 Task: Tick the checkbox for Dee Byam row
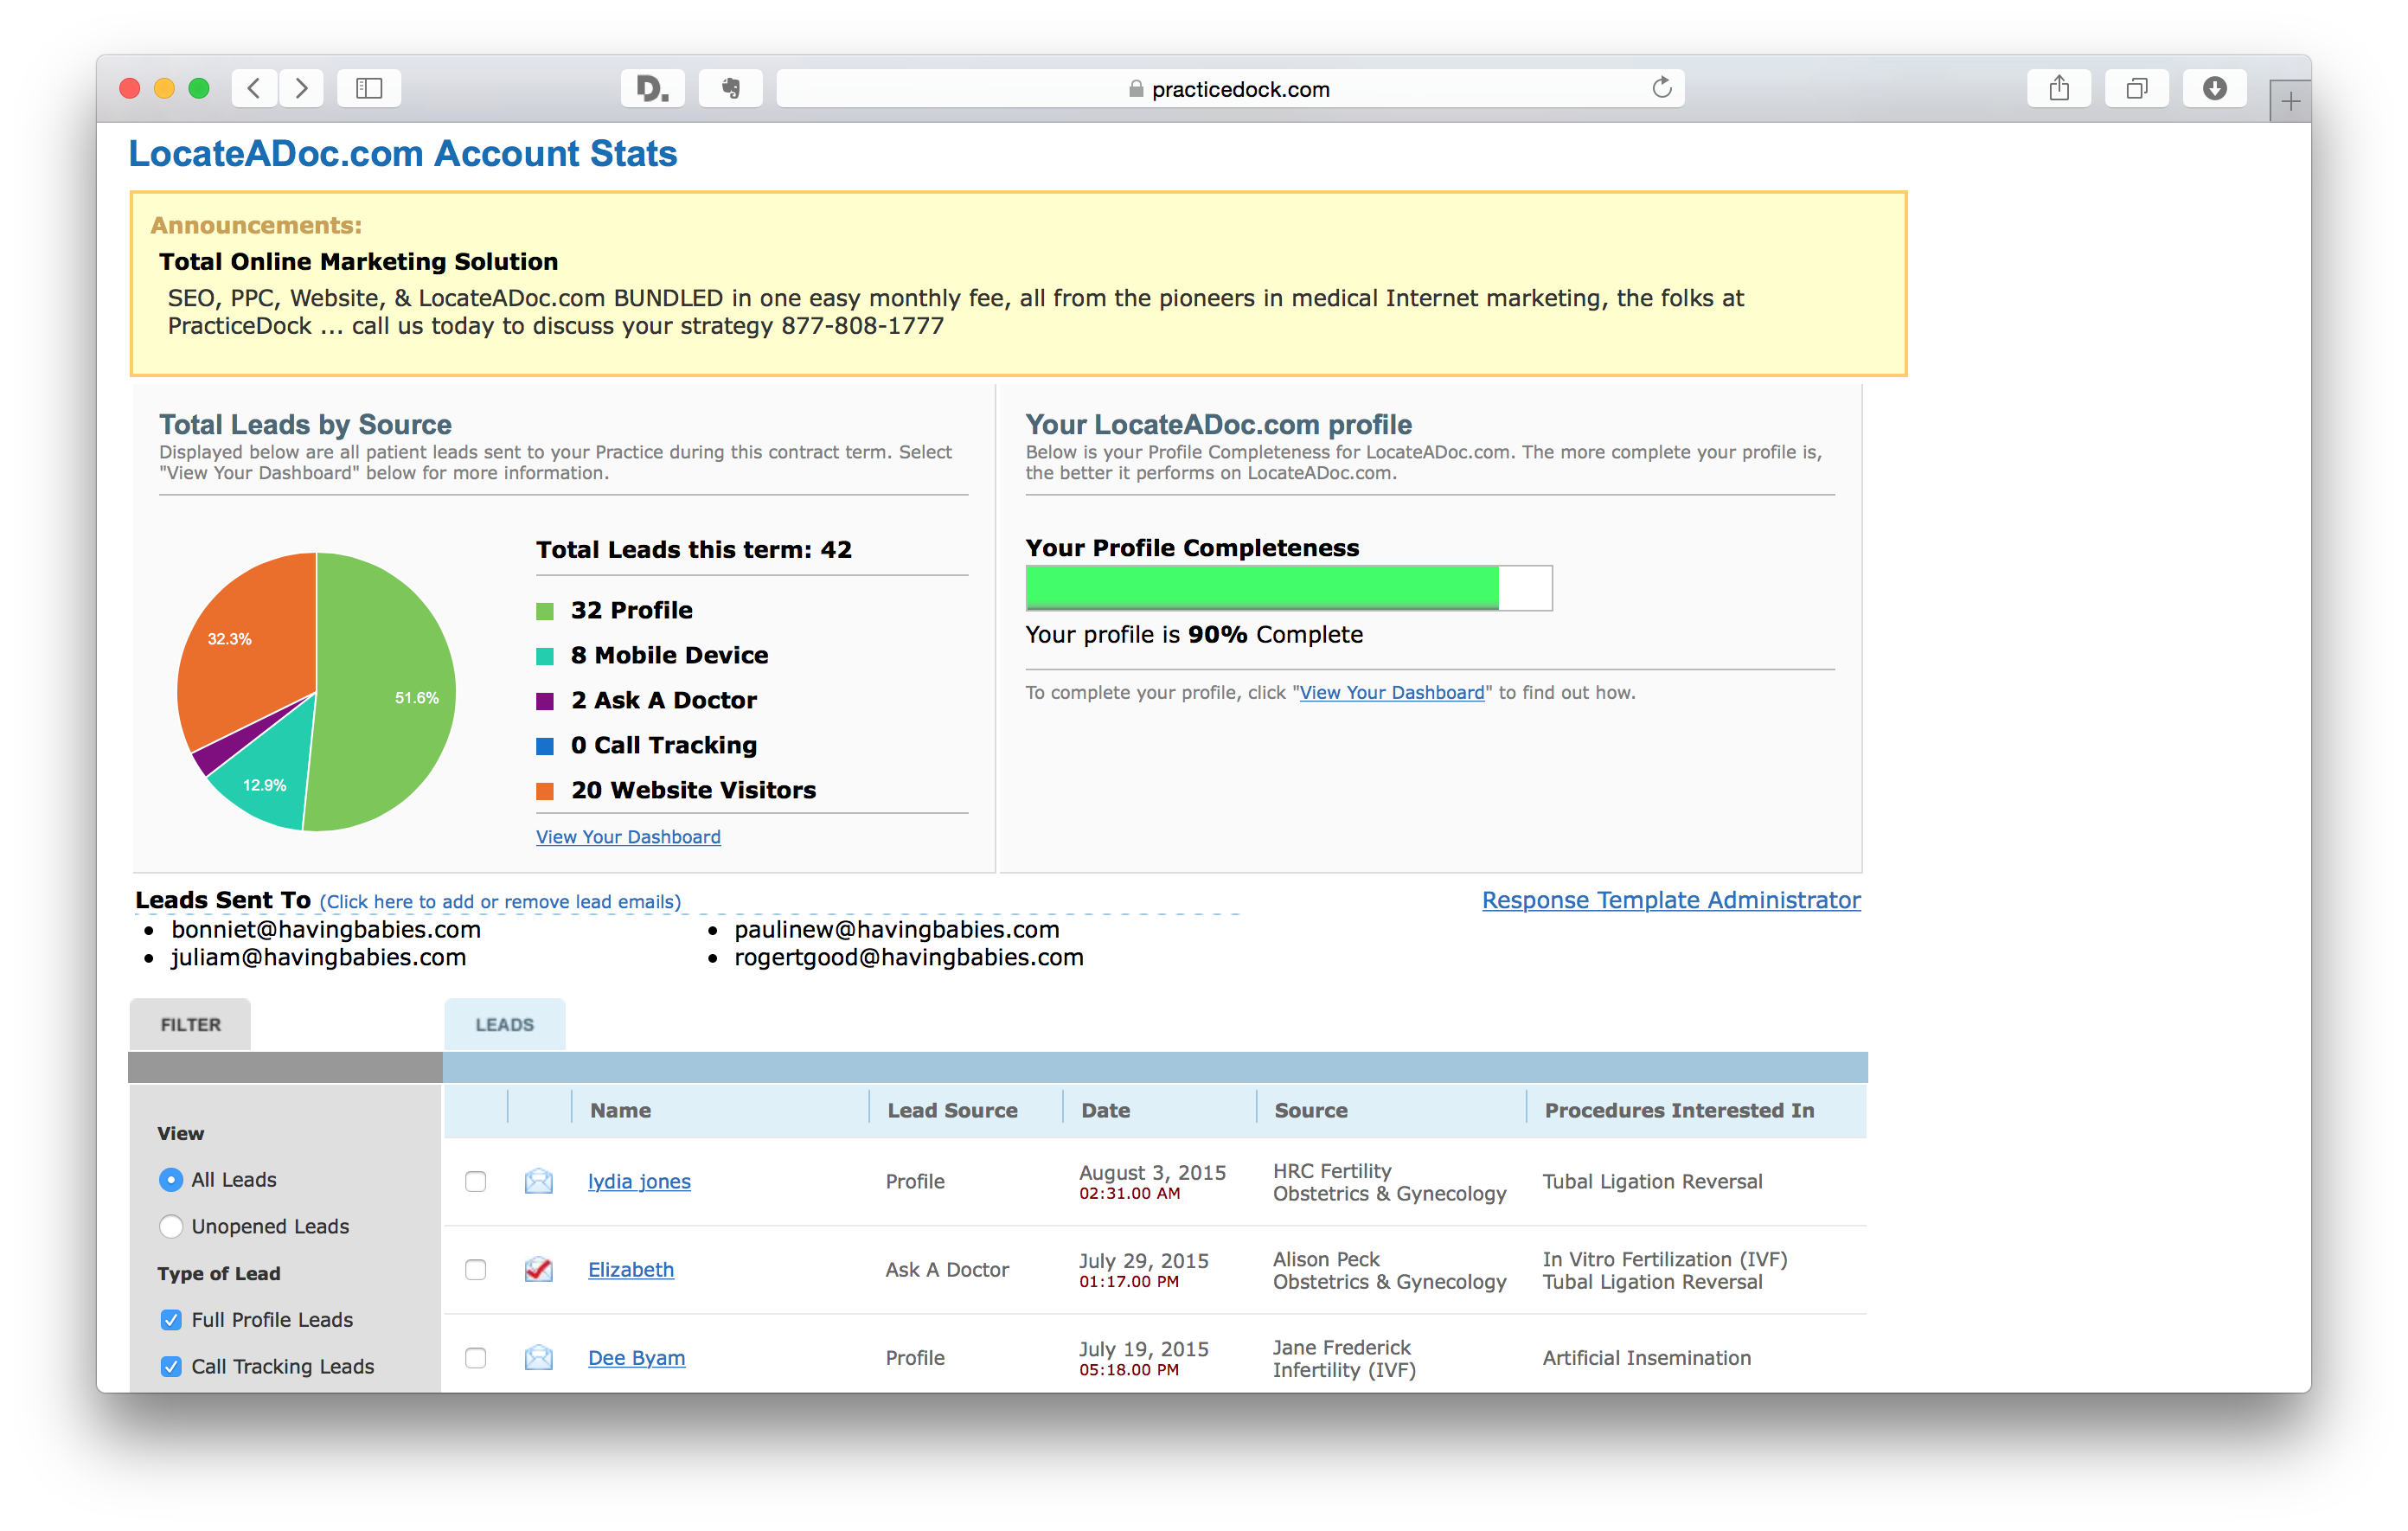click(476, 1358)
